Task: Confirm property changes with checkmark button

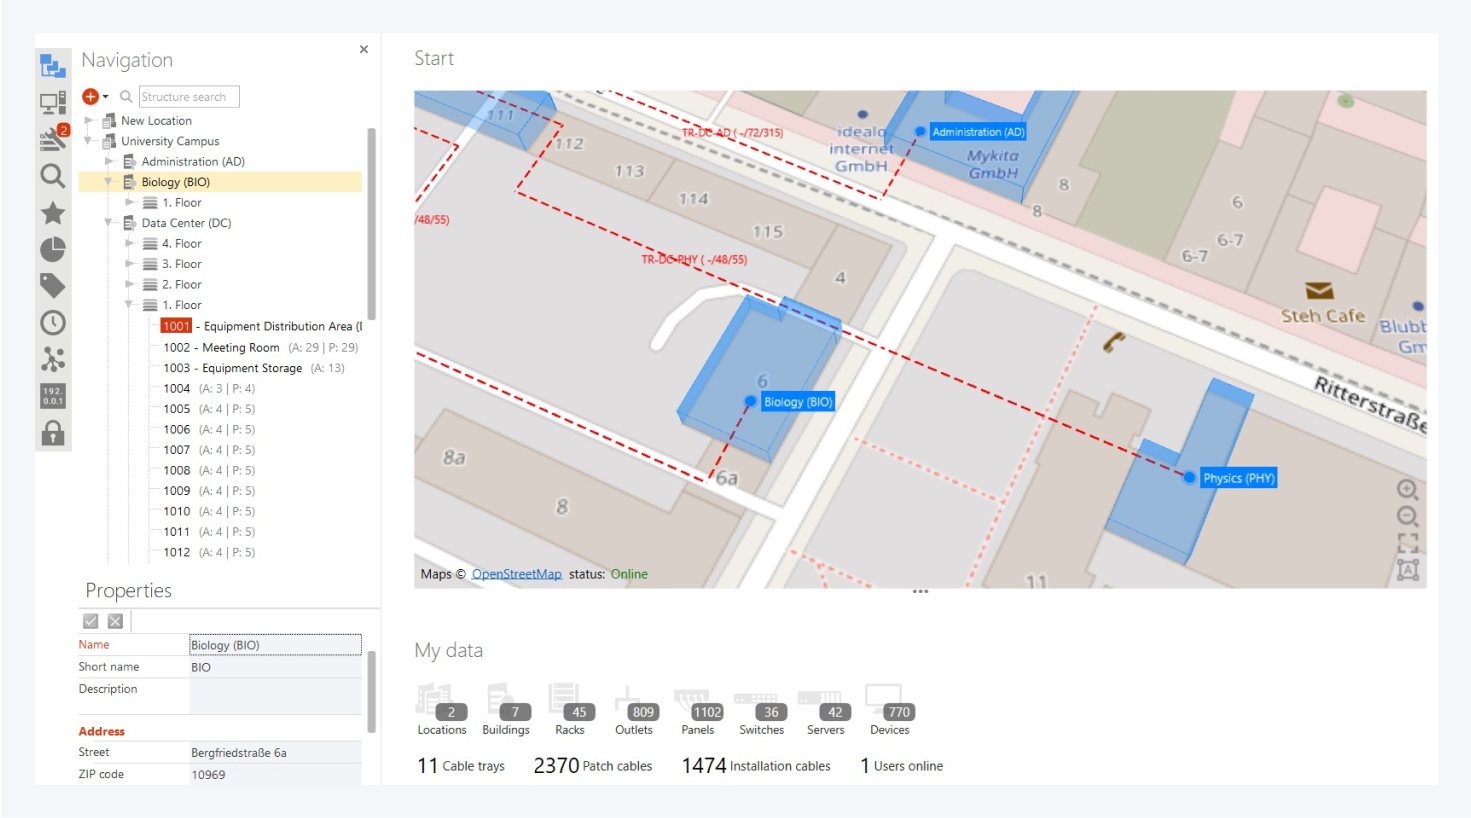Action: [x=91, y=621]
